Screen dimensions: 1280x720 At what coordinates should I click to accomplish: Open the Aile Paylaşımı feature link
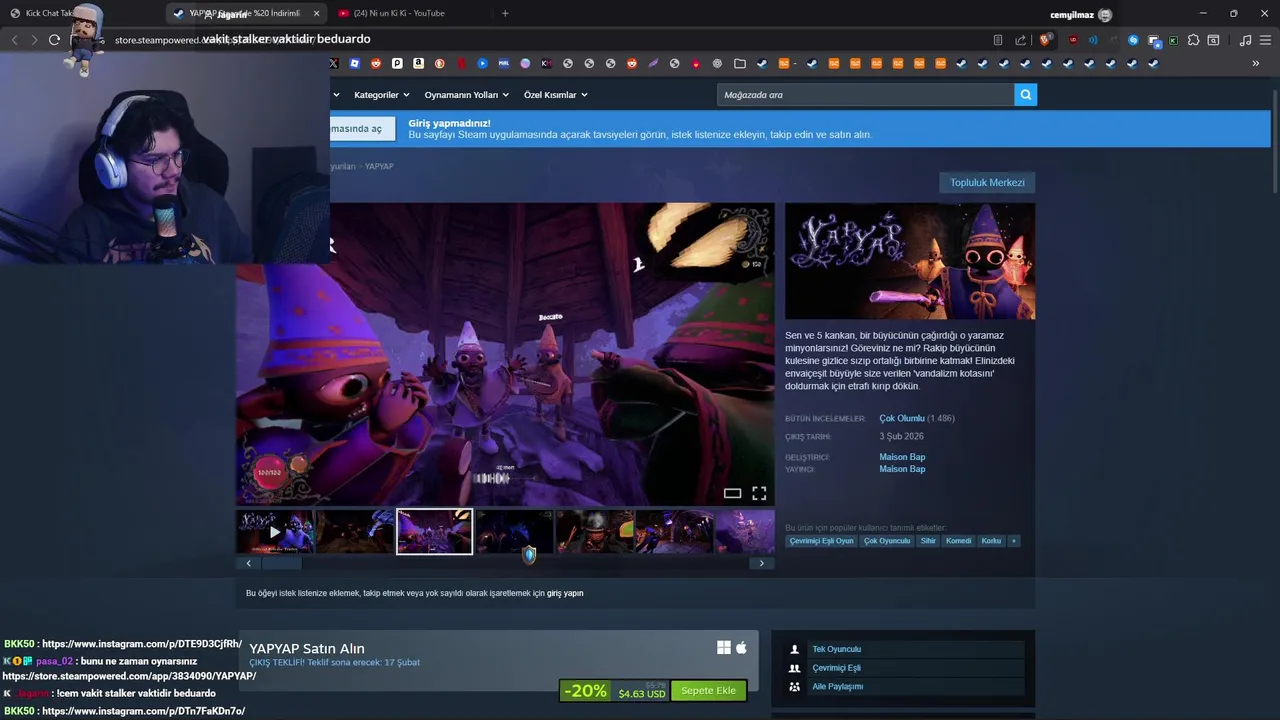837,687
